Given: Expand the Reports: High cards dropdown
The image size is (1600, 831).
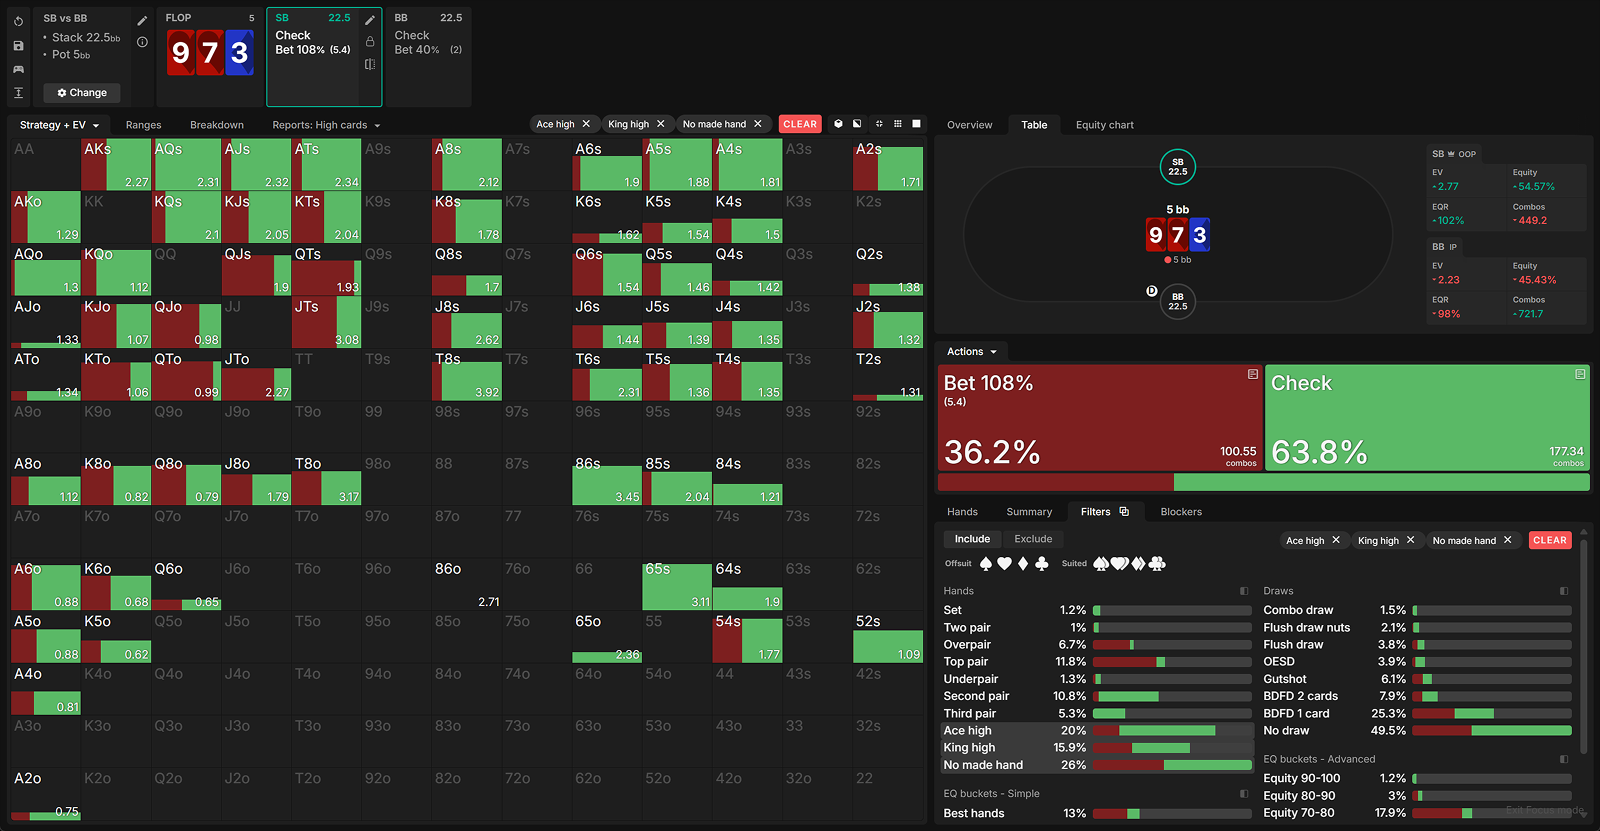Looking at the screenshot, I should click(x=326, y=125).
